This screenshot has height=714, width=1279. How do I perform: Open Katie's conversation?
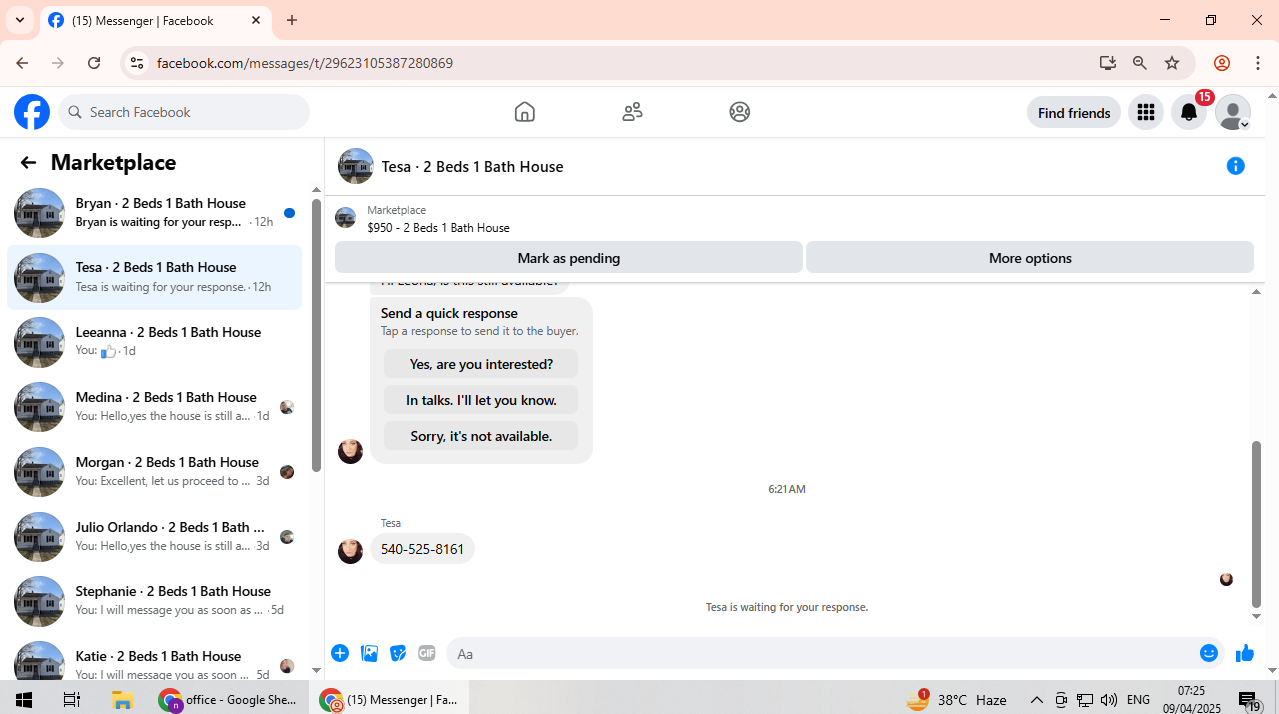pos(154,662)
